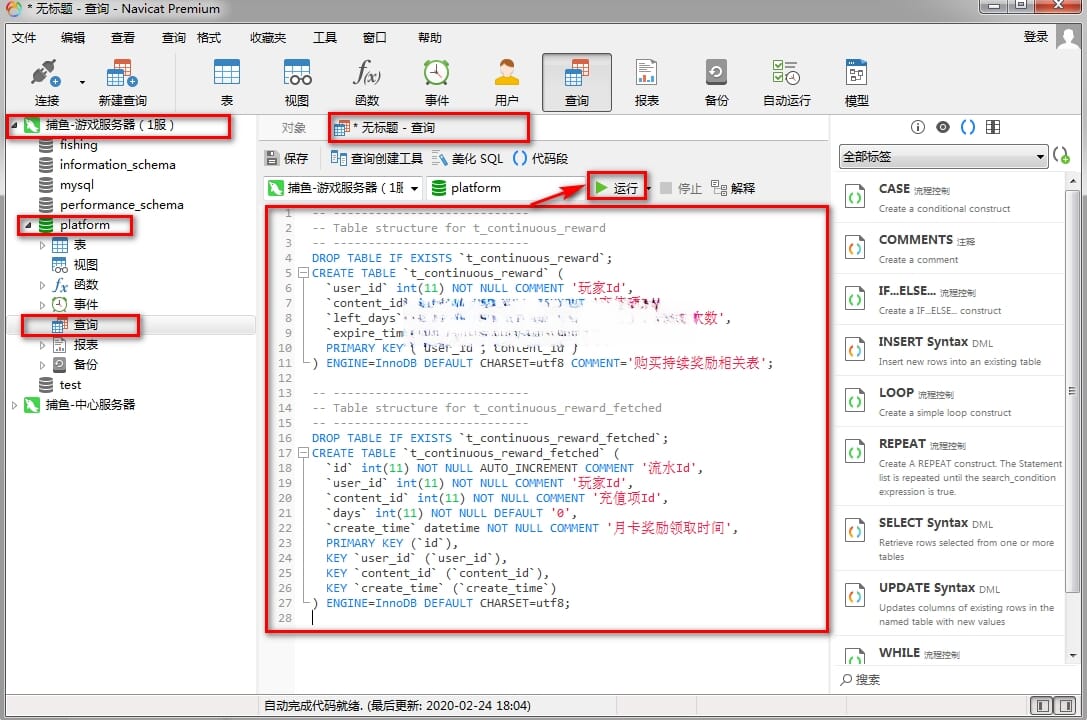Click the Explain (解释) button

coord(733,188)
